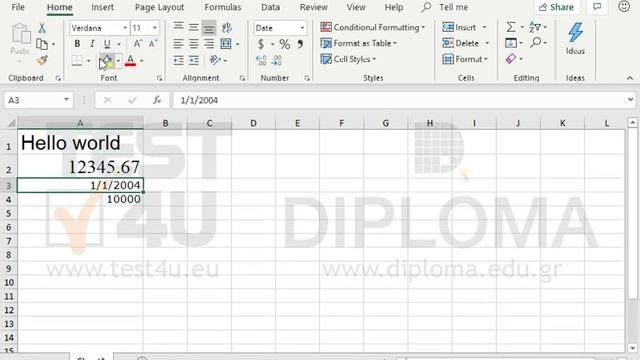640x360 pixels.
Task: Set Bottom Align for cell content
Action: tap(209, 27)
